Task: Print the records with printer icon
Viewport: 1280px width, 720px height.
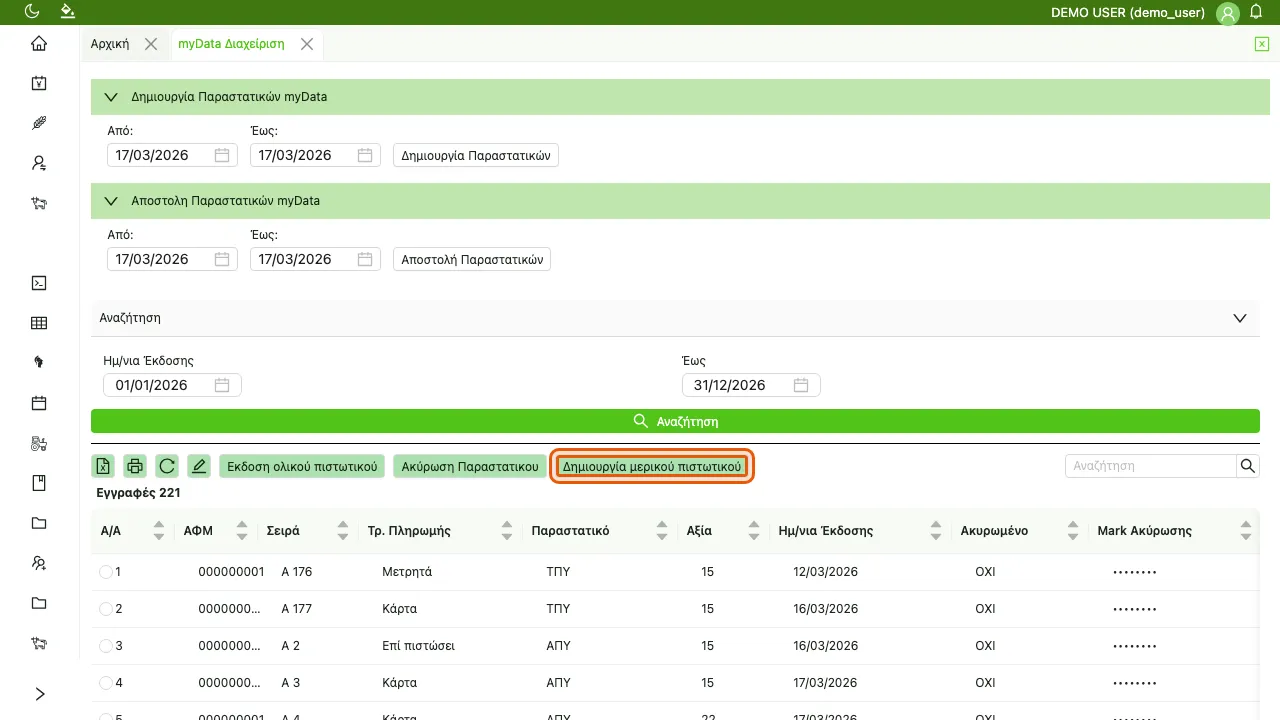Action: pyautogui.click(x=135, y=466)
